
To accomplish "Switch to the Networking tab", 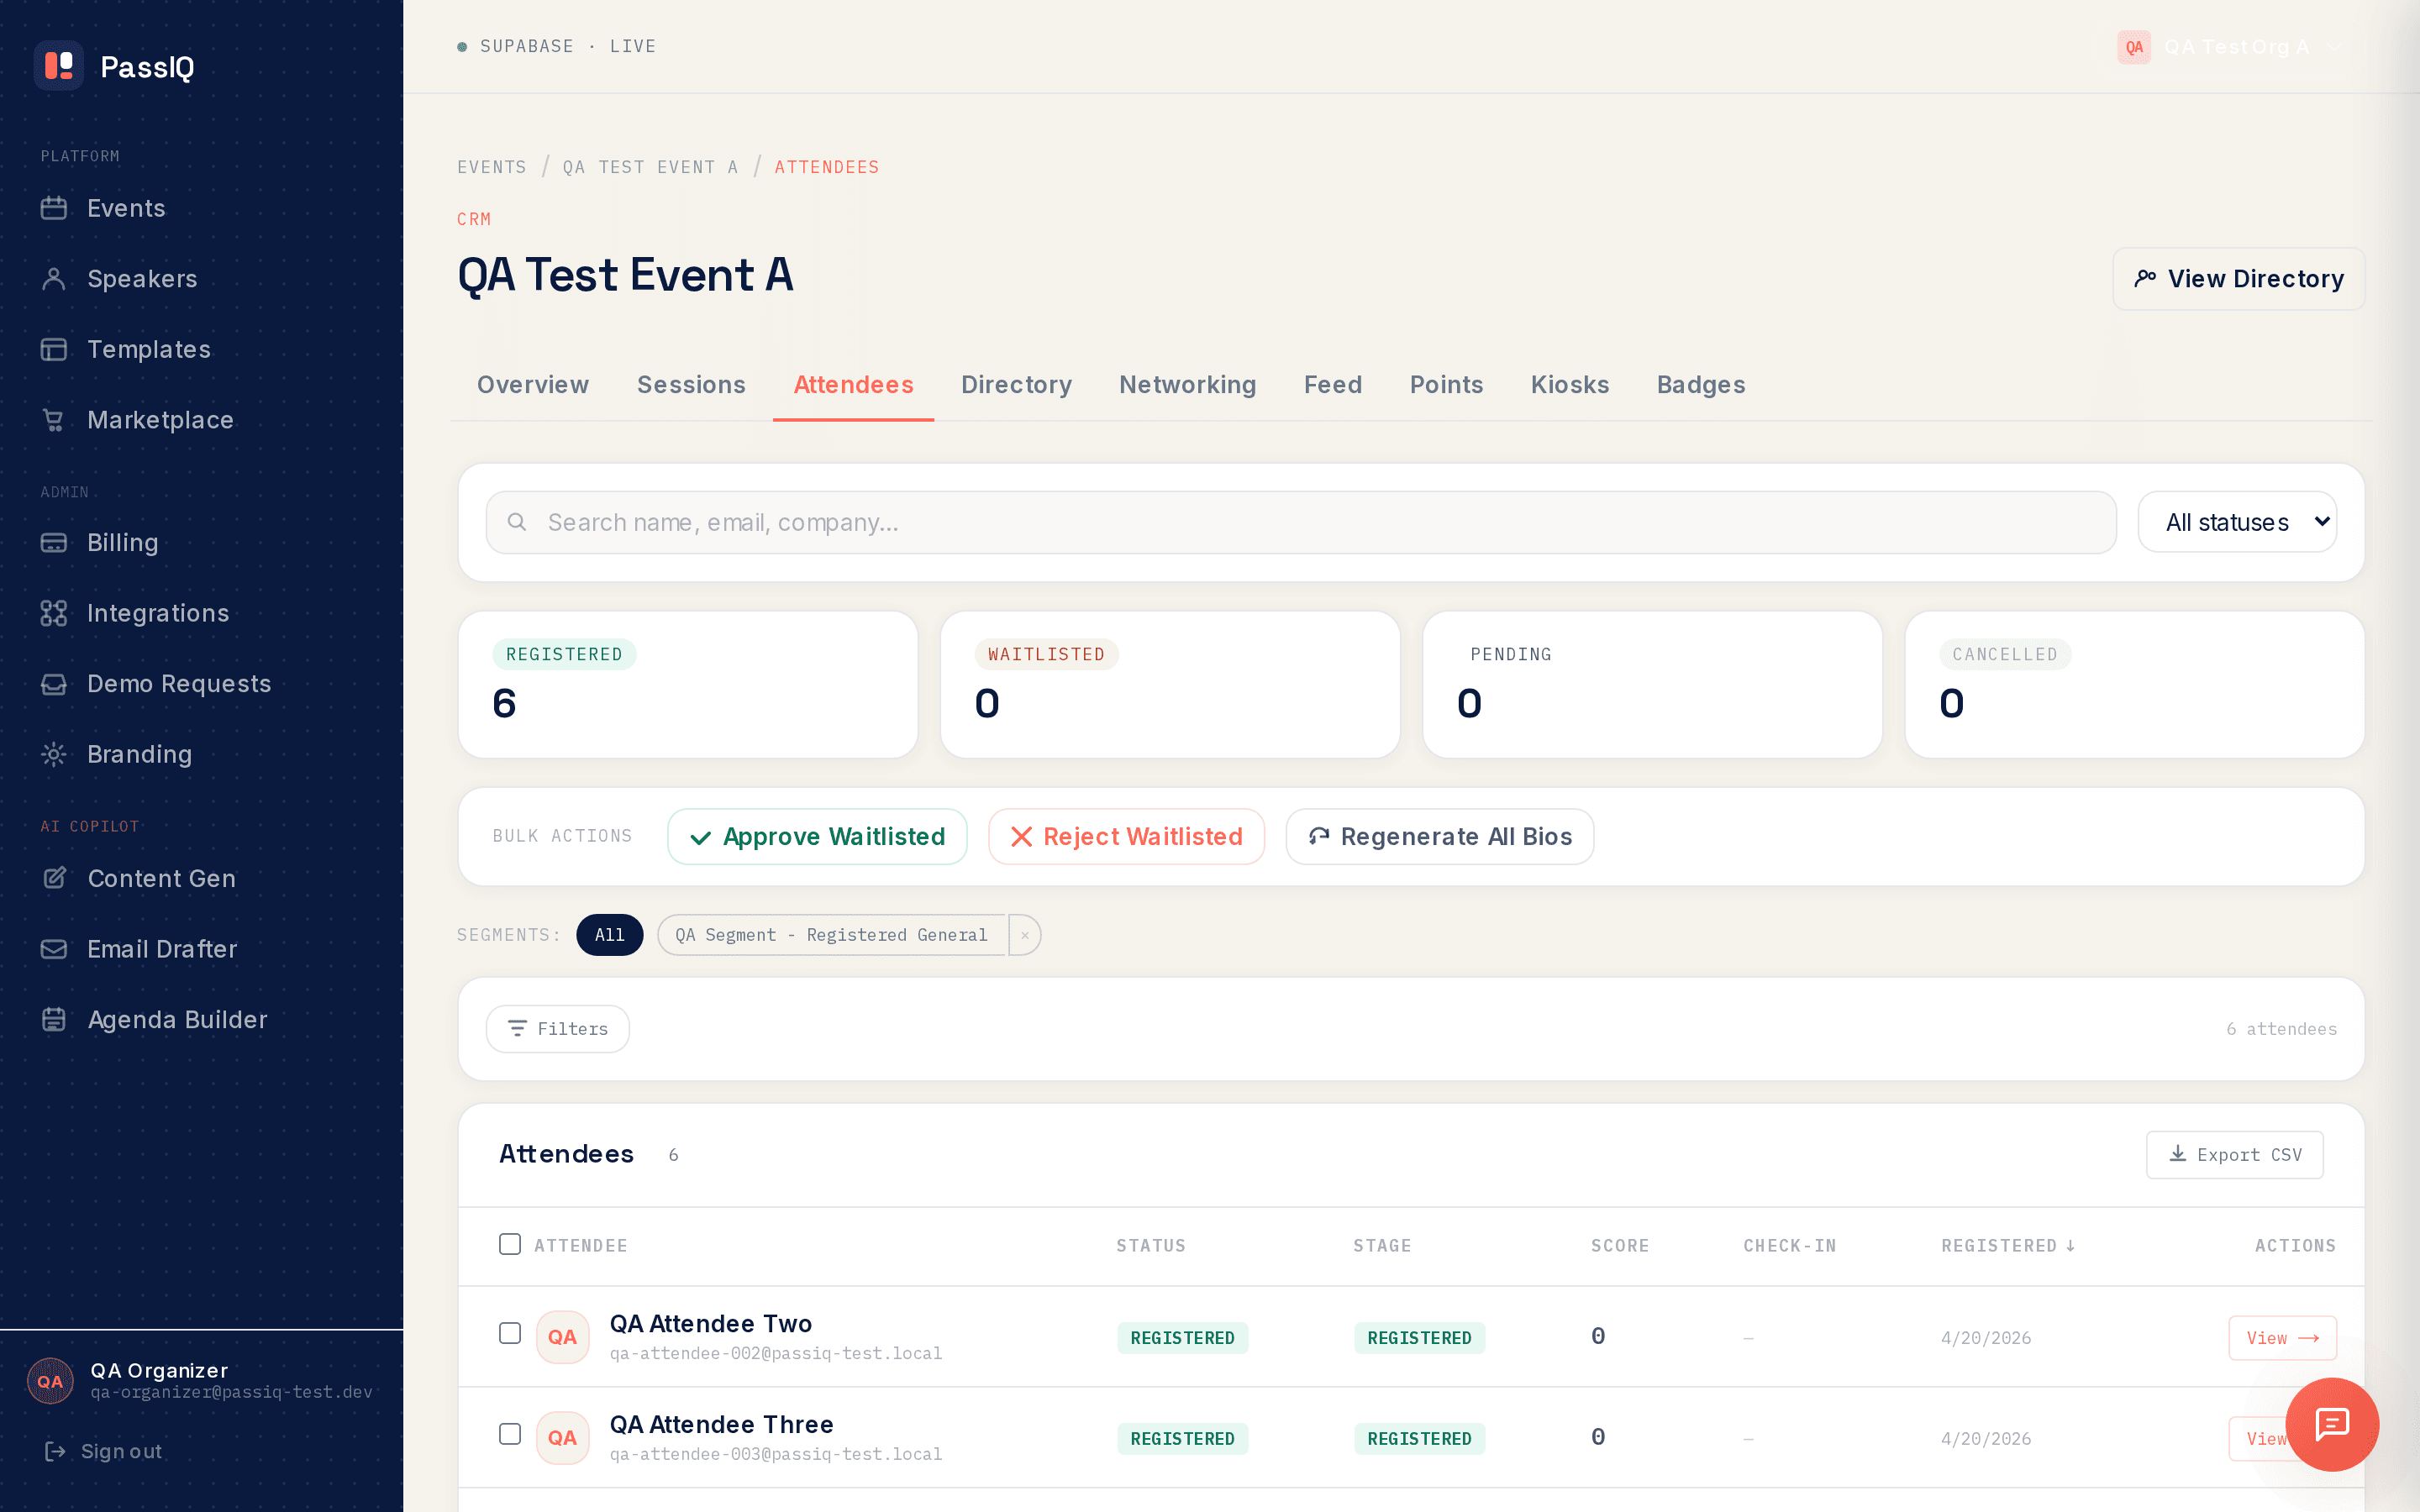I will pos(1187,385).
